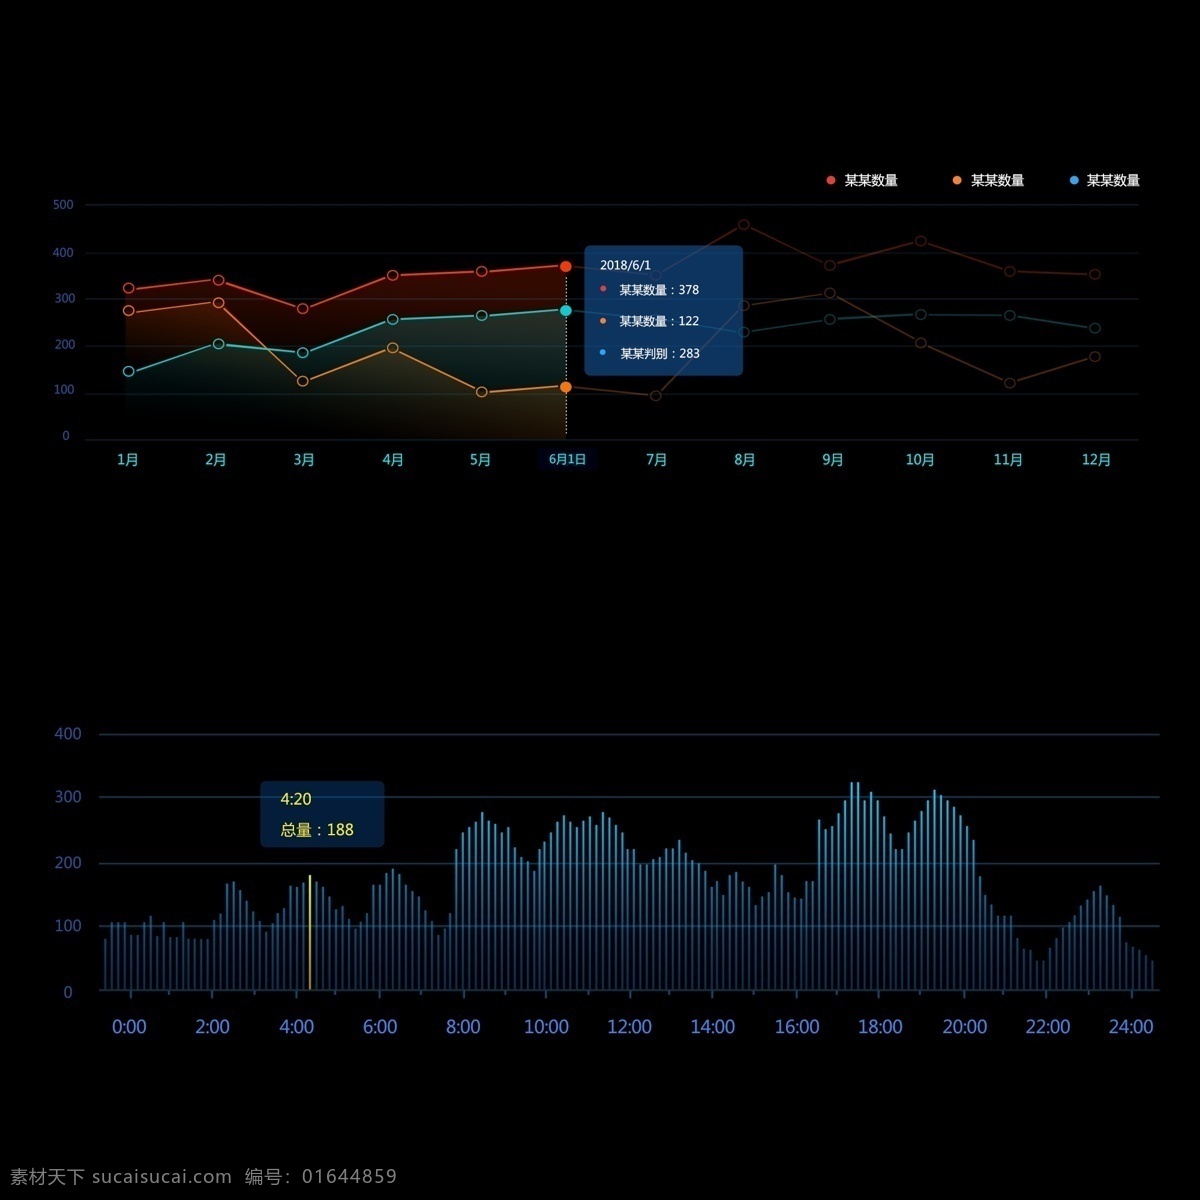The height and width of the screenshot is (1200, 1200).
Task: Select the 22:00 time axis label
Action: (1047, 1027)
